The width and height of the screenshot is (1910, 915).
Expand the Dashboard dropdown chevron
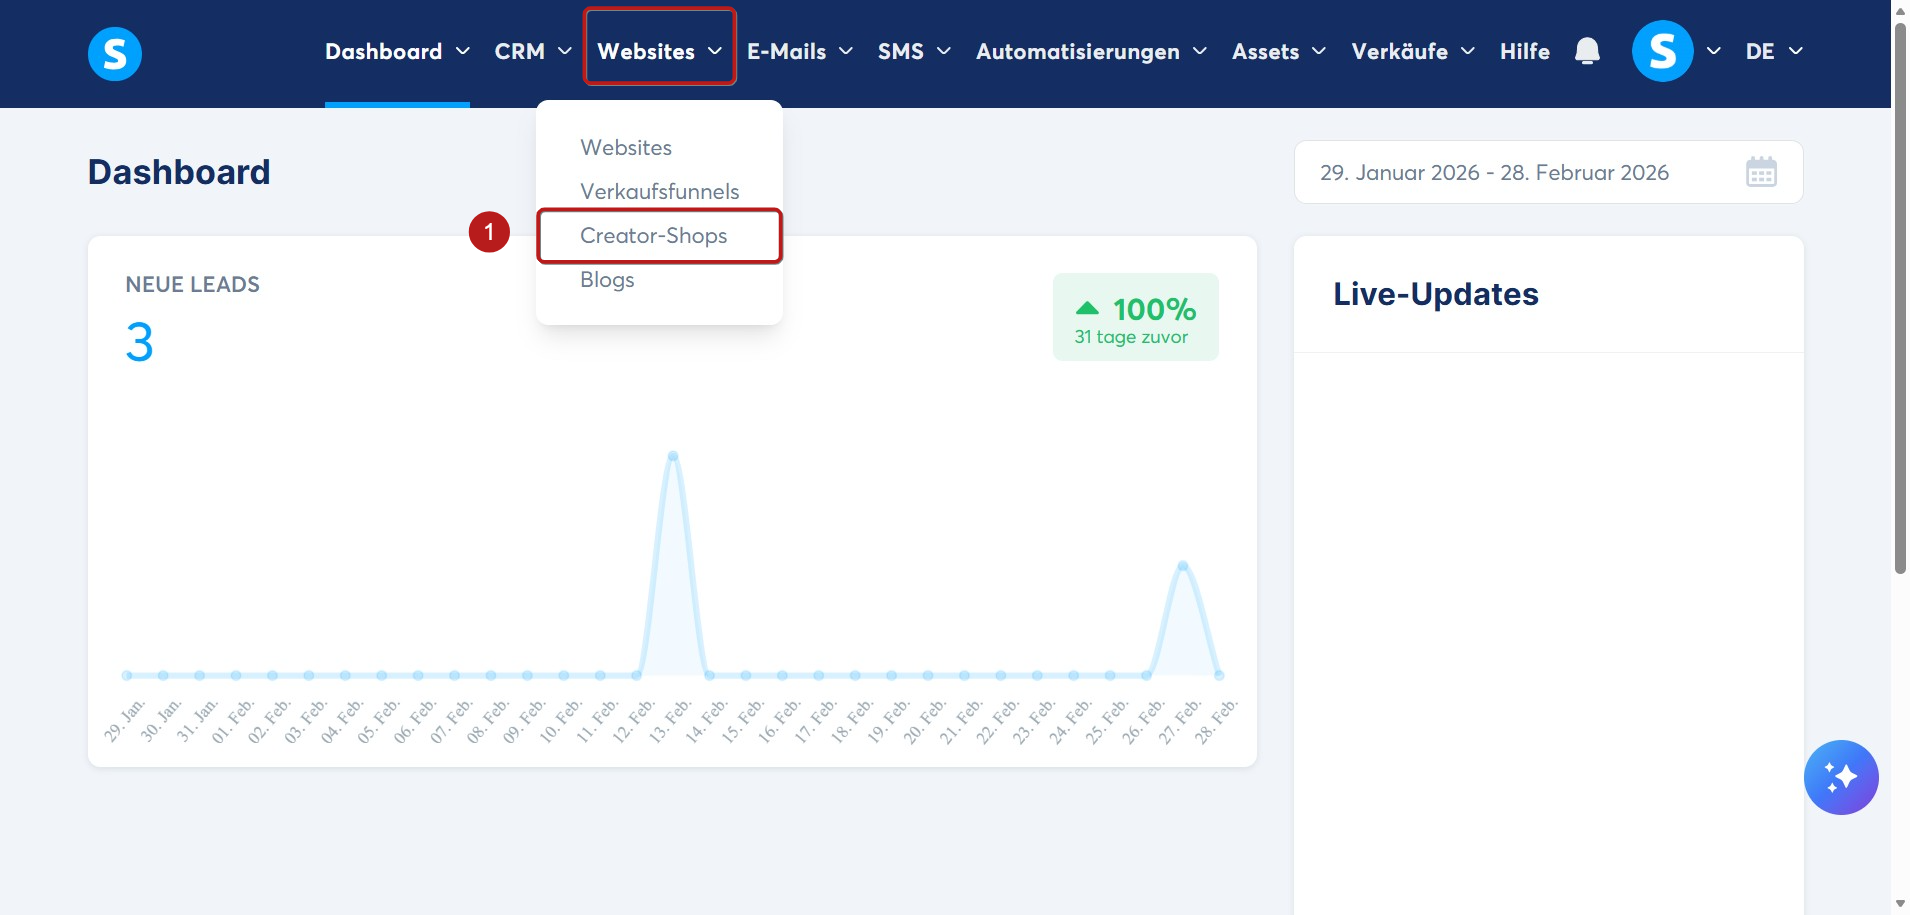(x=463, y=51)
